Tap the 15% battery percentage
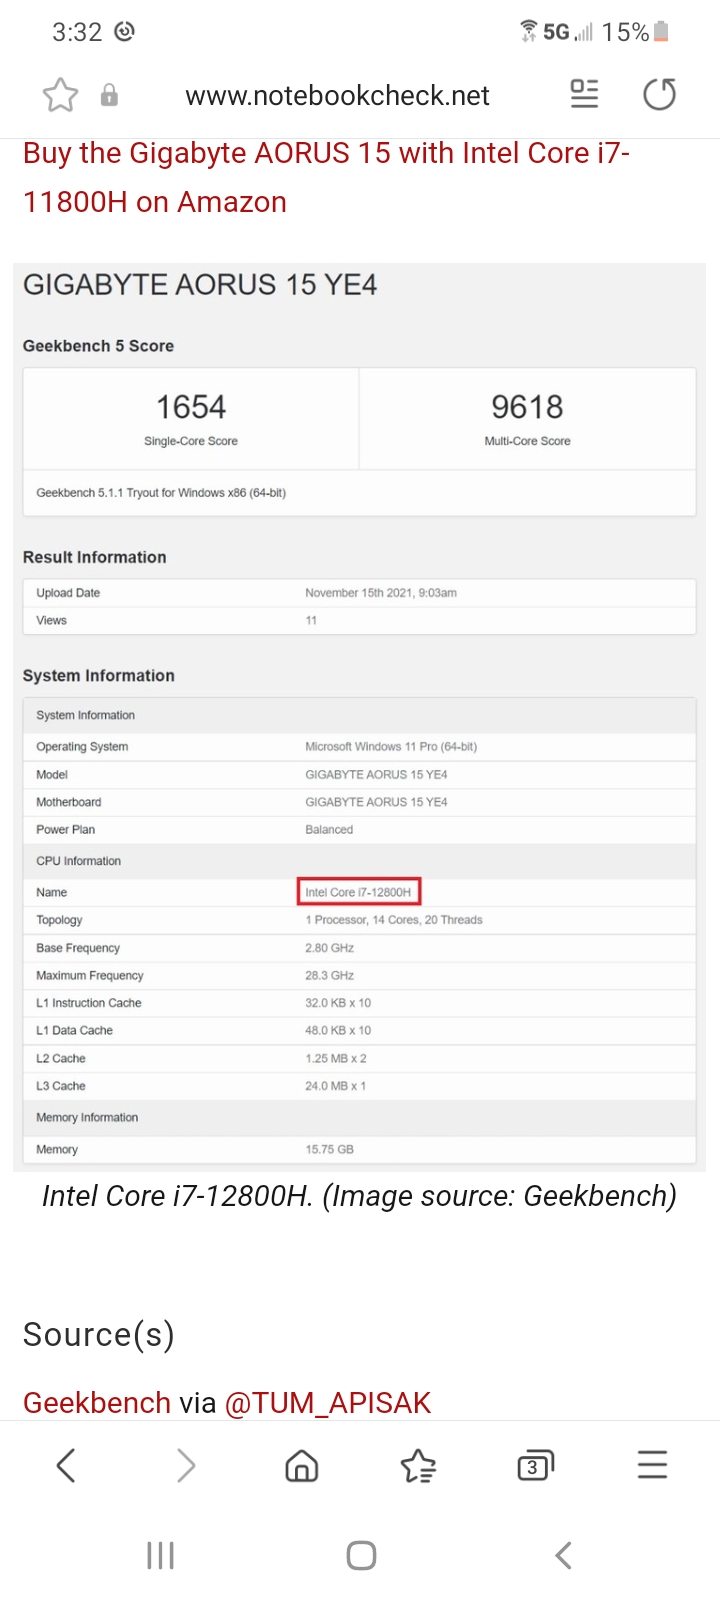Screen dimensions: 720x1600 (x=625, y=33)
